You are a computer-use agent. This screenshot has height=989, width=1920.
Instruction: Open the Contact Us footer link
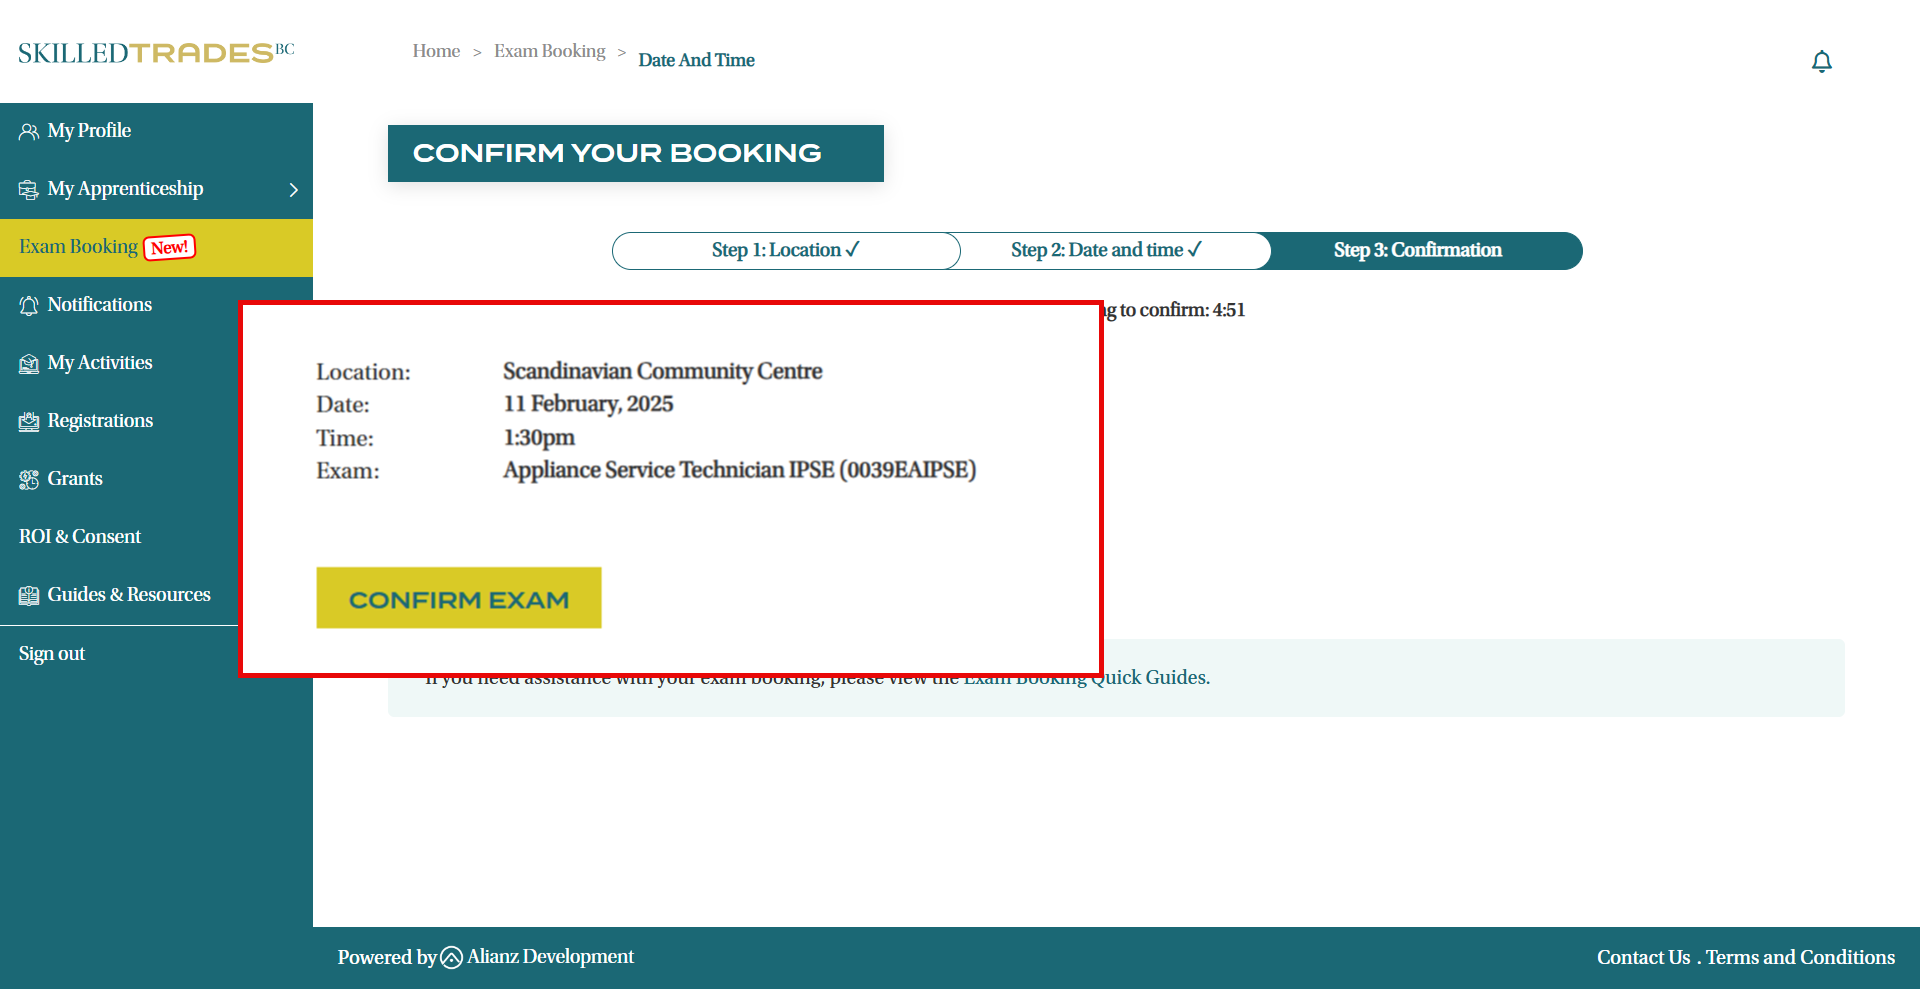(x=1643, y=958)
